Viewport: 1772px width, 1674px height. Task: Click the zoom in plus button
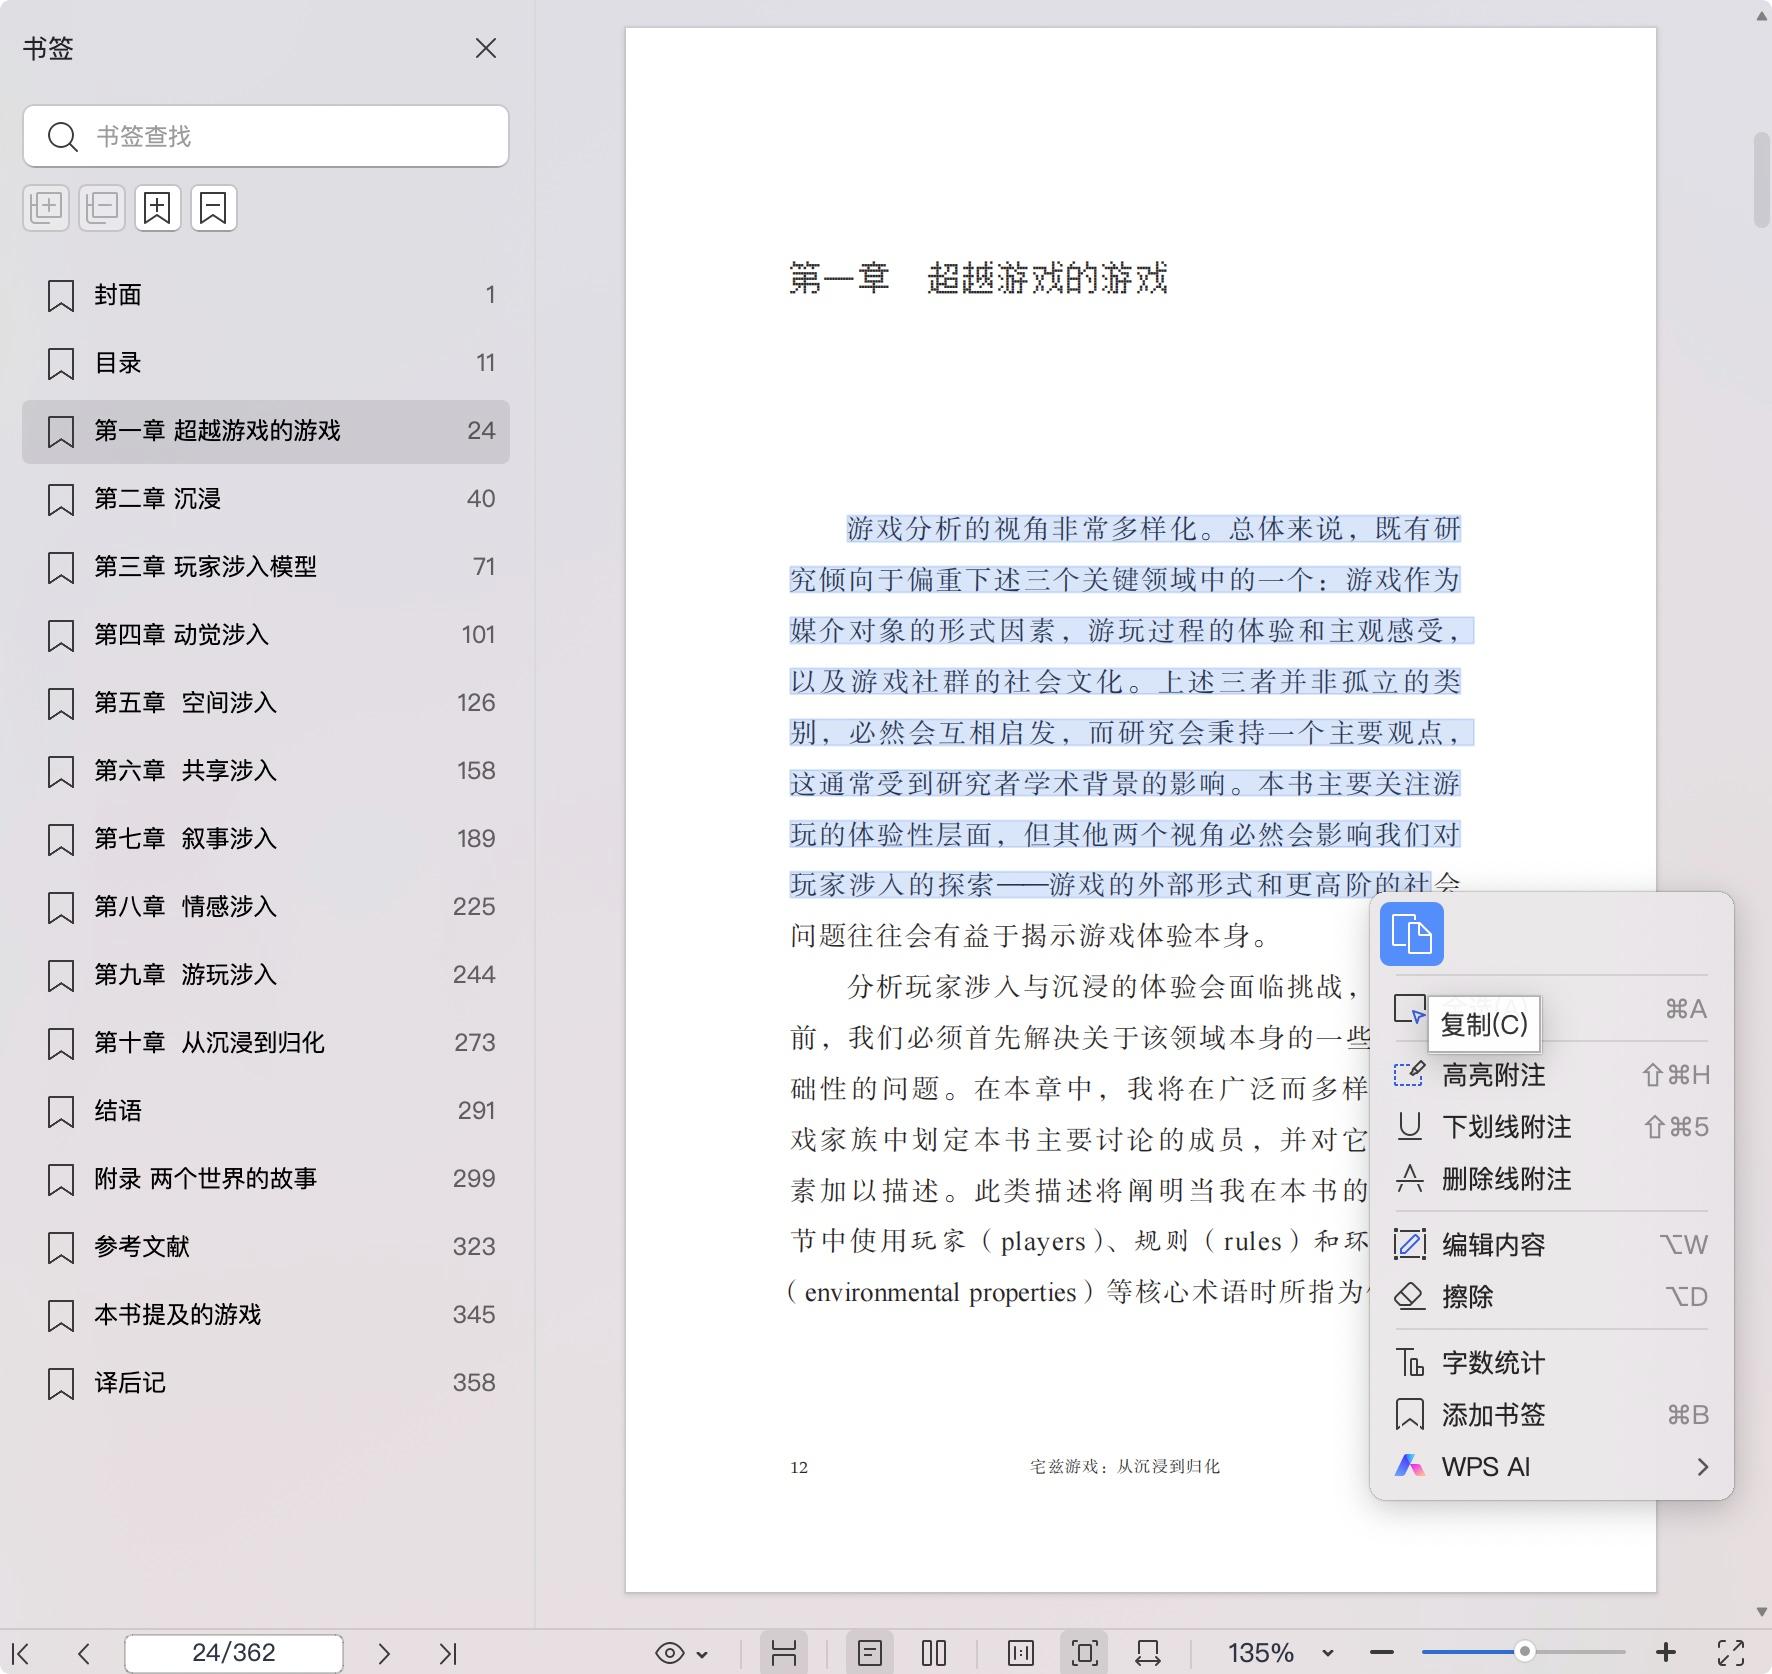click(1665, 1653)
